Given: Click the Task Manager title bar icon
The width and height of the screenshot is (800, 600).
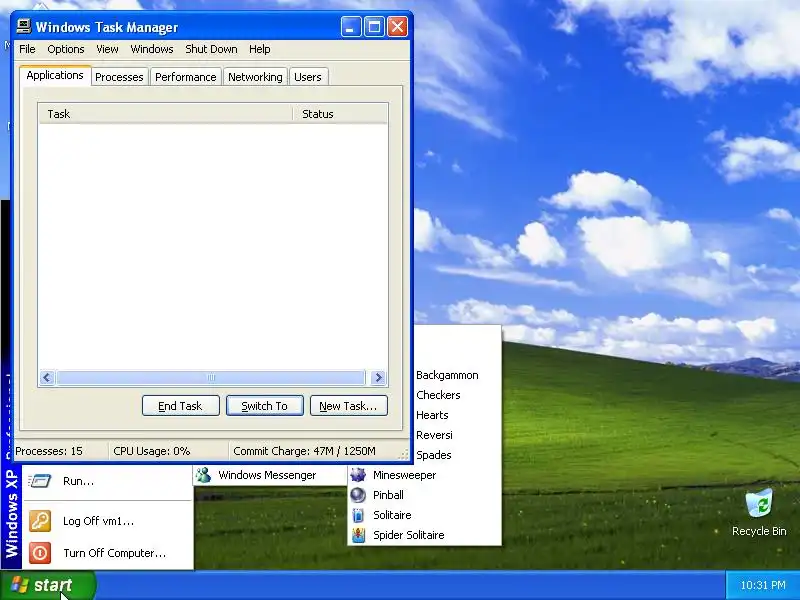Looking at the screenshot, I should (23, 26).
